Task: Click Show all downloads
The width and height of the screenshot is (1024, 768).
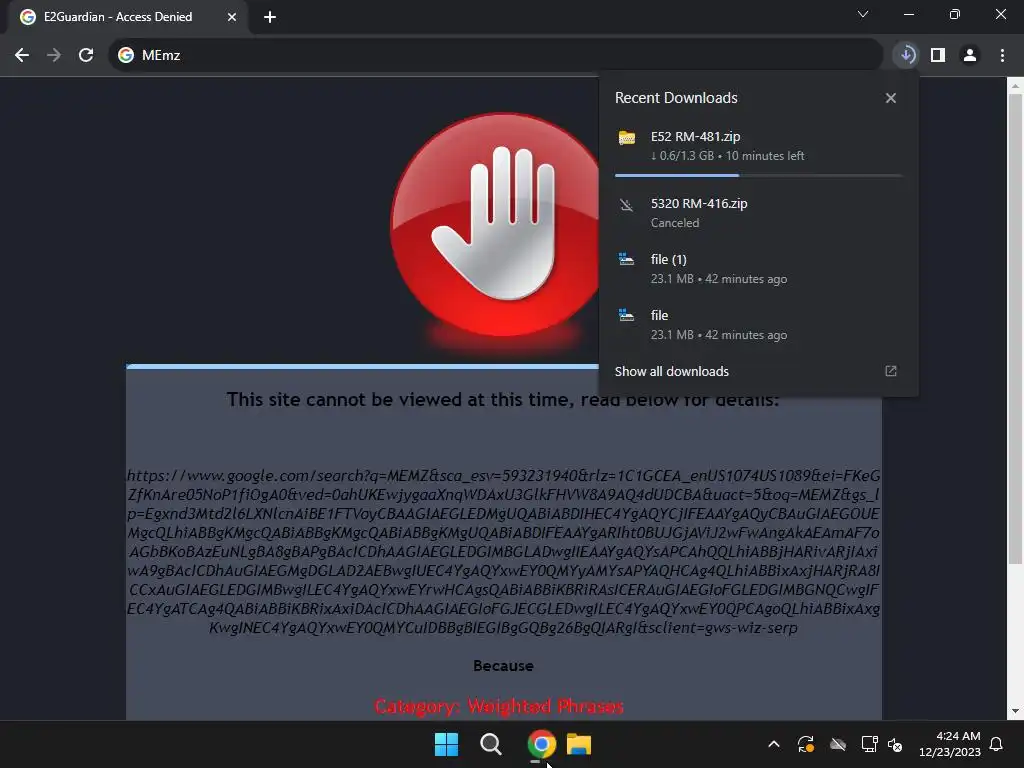Action: pyautogui.click(x=671, y=372)
